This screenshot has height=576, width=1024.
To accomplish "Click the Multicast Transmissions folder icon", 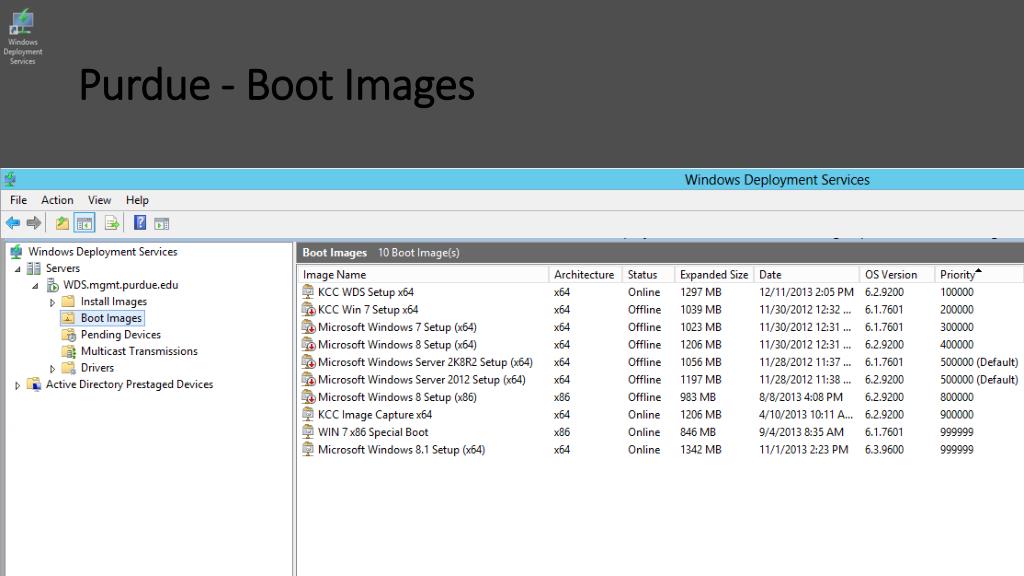I will 69,351.
